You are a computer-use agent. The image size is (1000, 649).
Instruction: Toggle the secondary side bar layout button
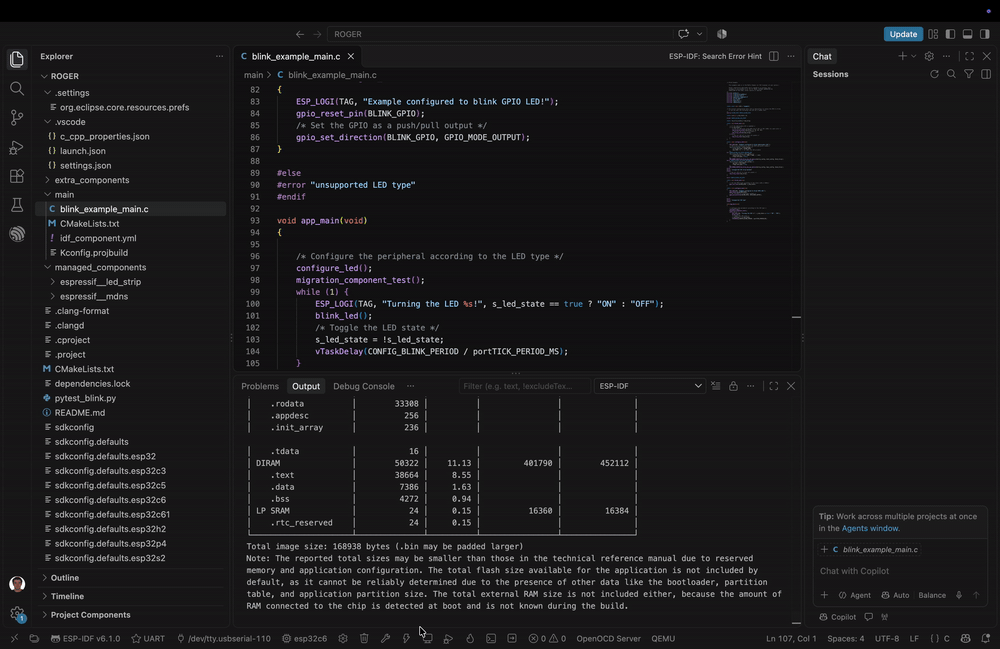coord(985,34)
